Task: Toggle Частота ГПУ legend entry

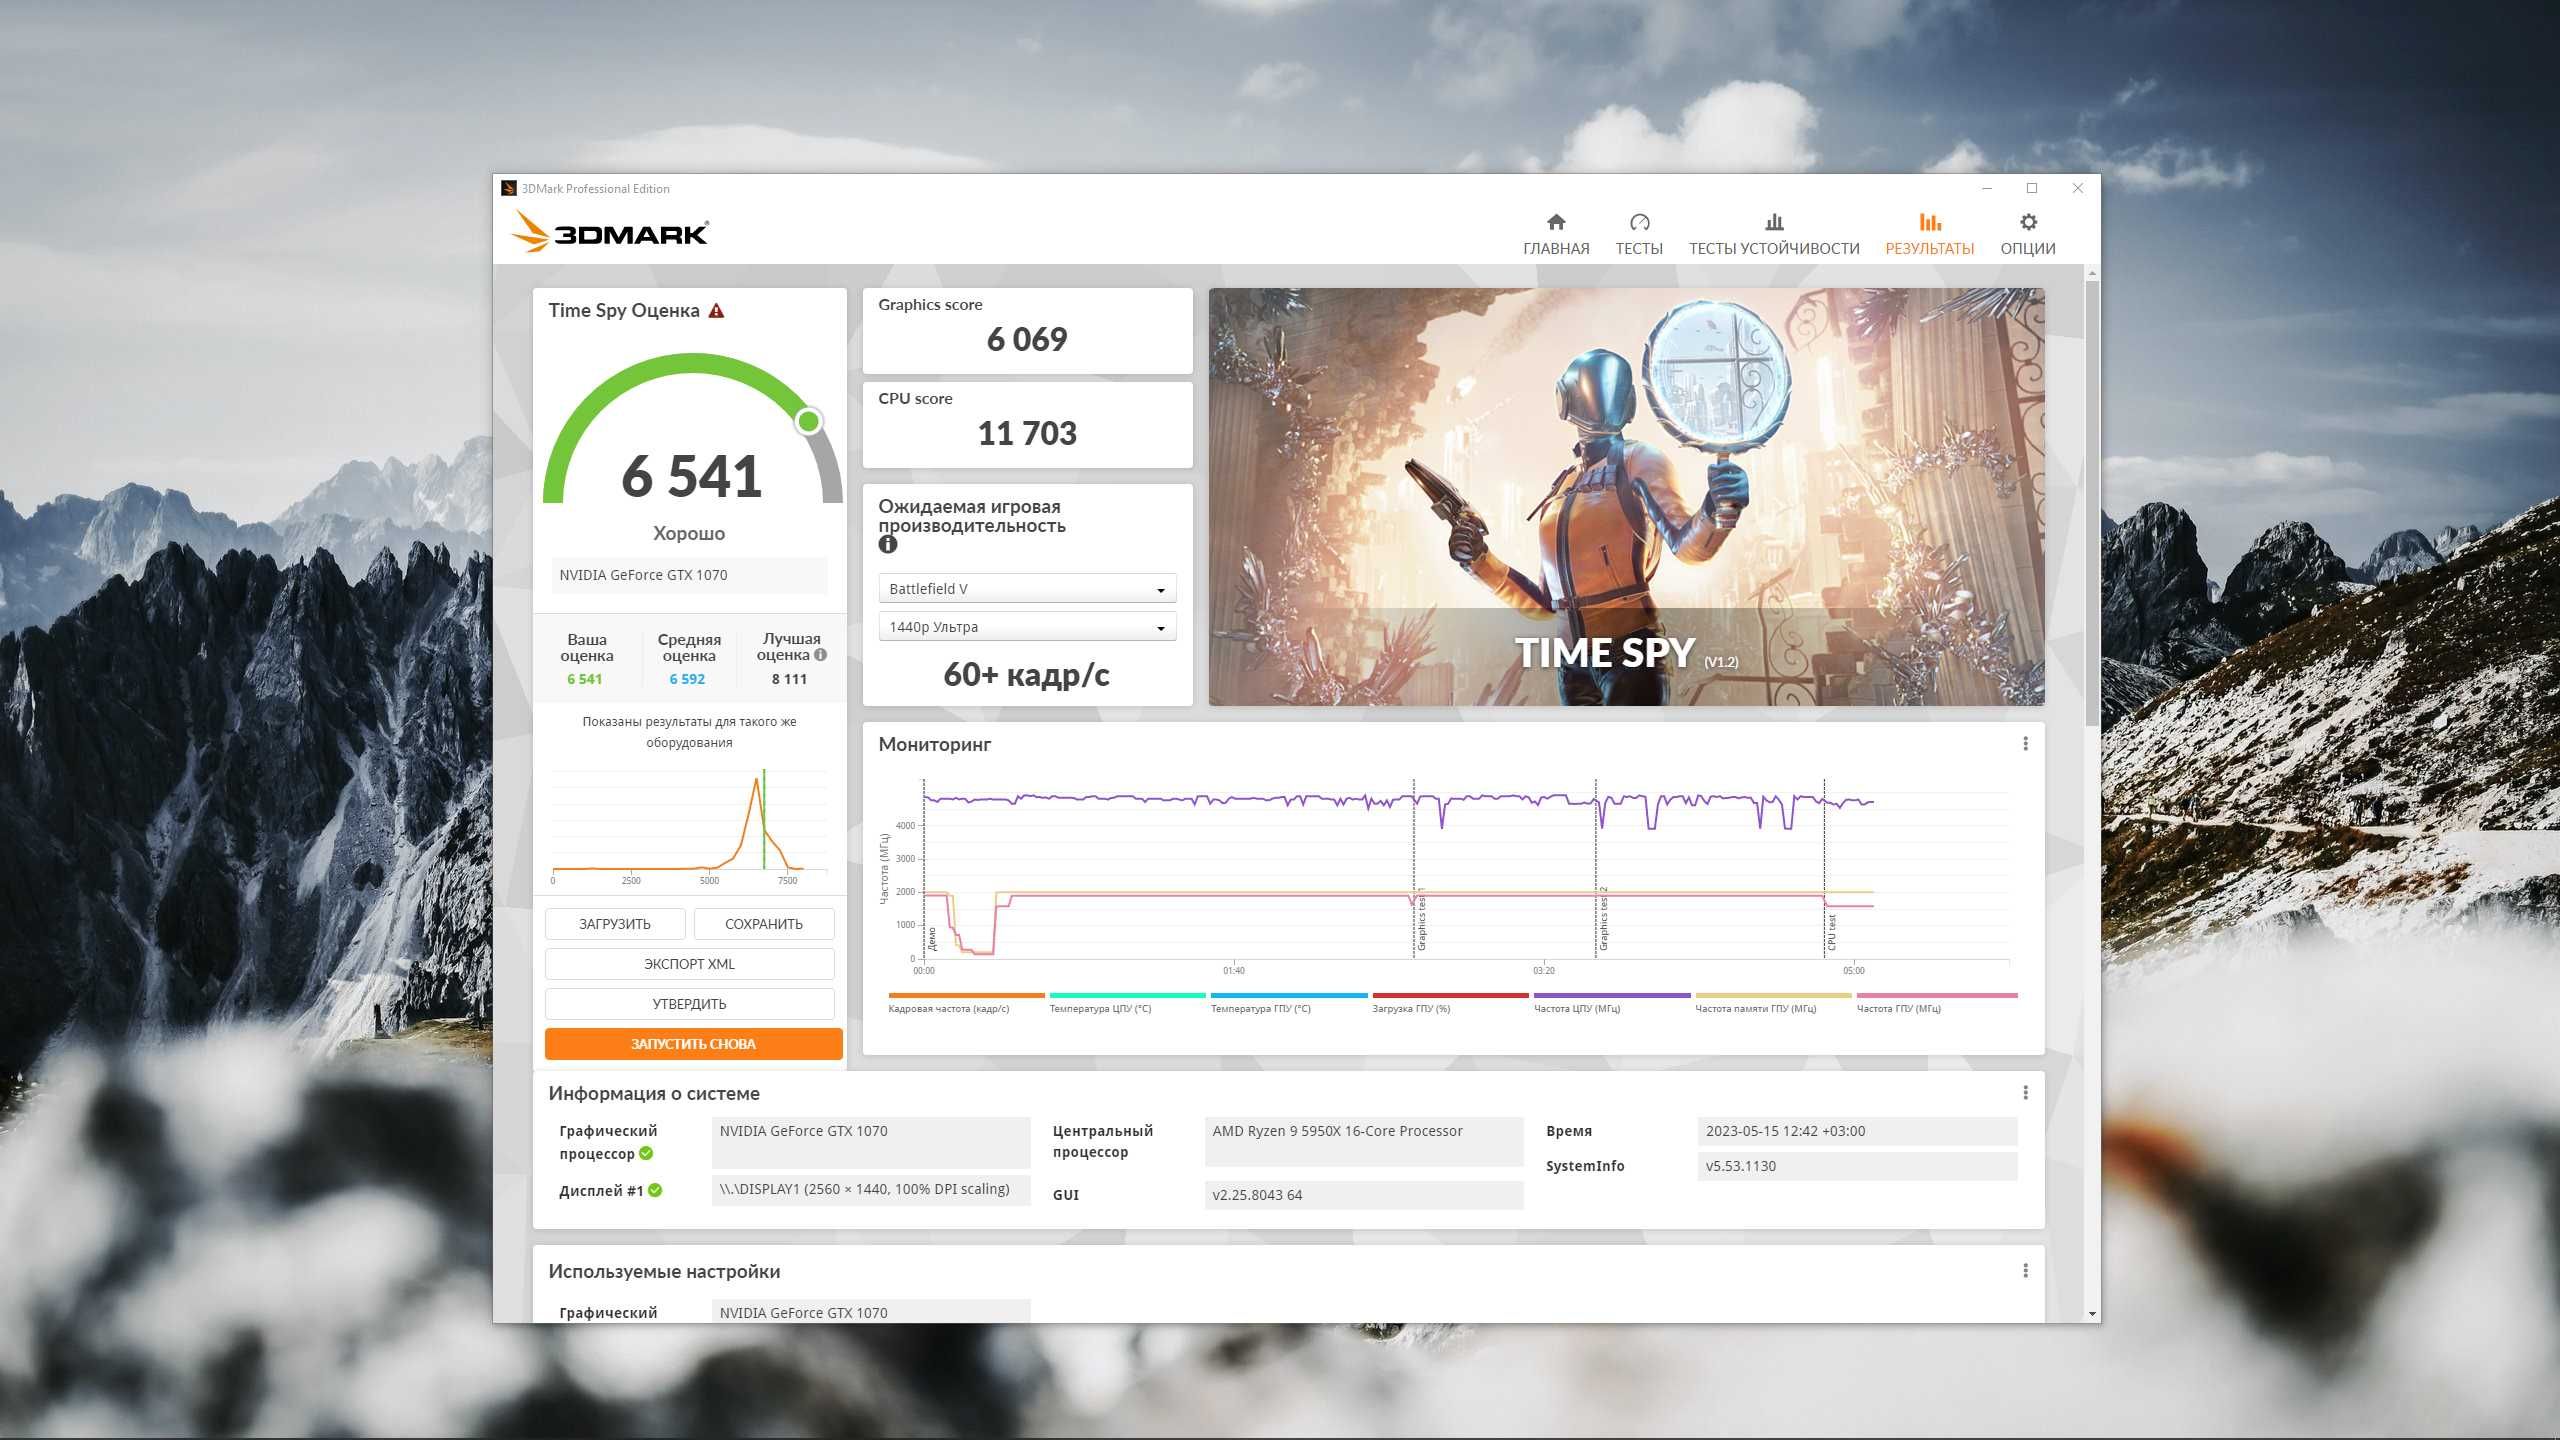Action: tap(1936, 1003)
